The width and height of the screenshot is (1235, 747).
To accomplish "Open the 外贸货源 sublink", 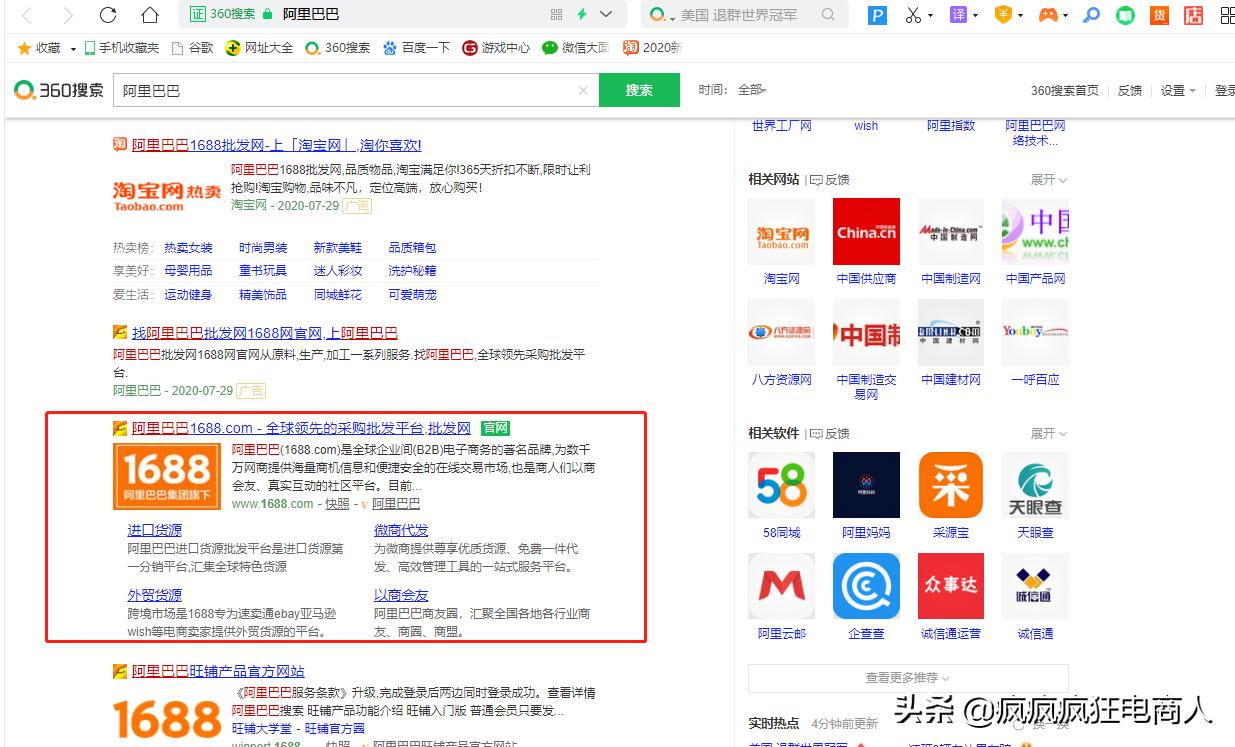I will tap(155, 595).
